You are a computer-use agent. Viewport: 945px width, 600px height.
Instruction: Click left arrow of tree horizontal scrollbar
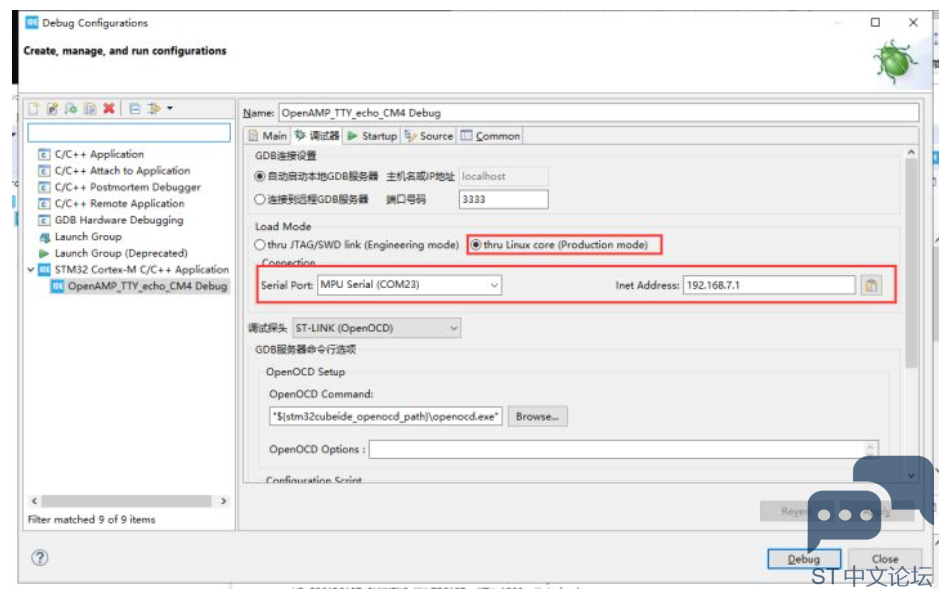[x=34, y=501]
